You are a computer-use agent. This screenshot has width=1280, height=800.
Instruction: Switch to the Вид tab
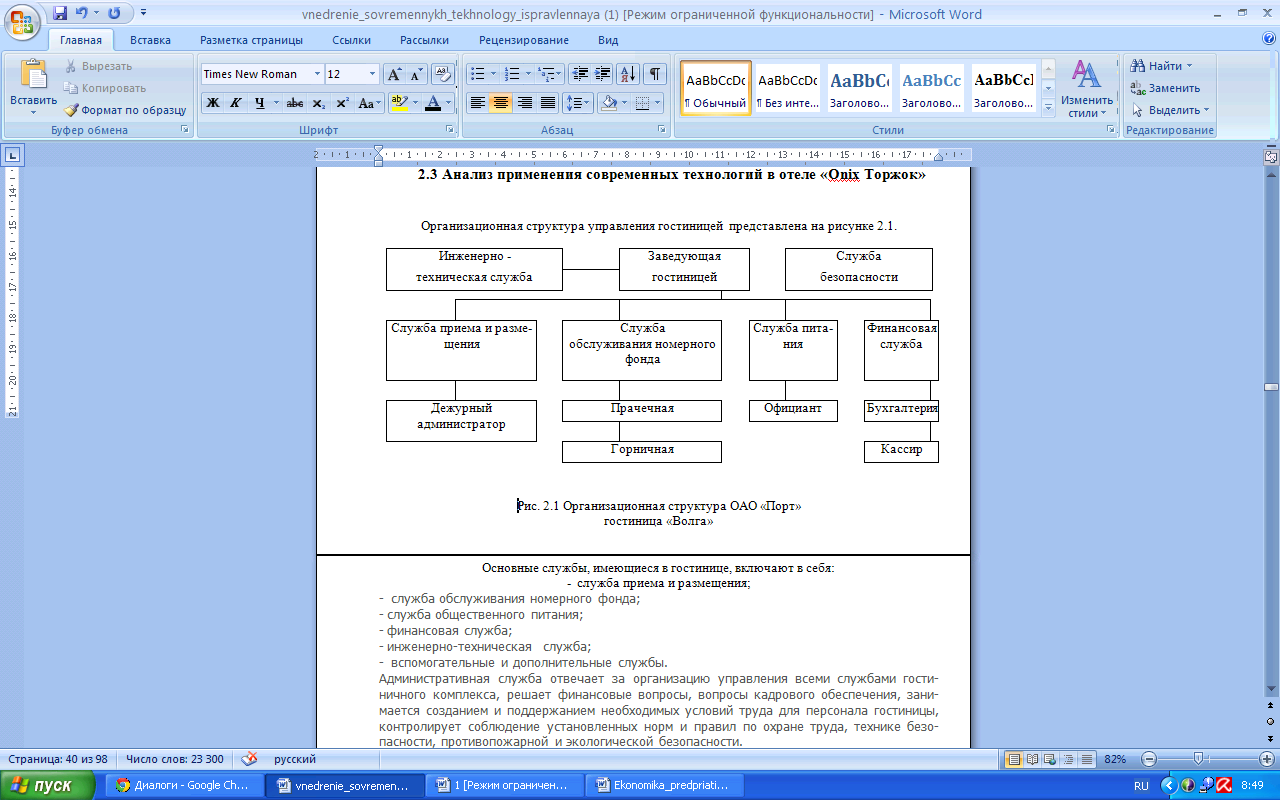coord(608,40)
